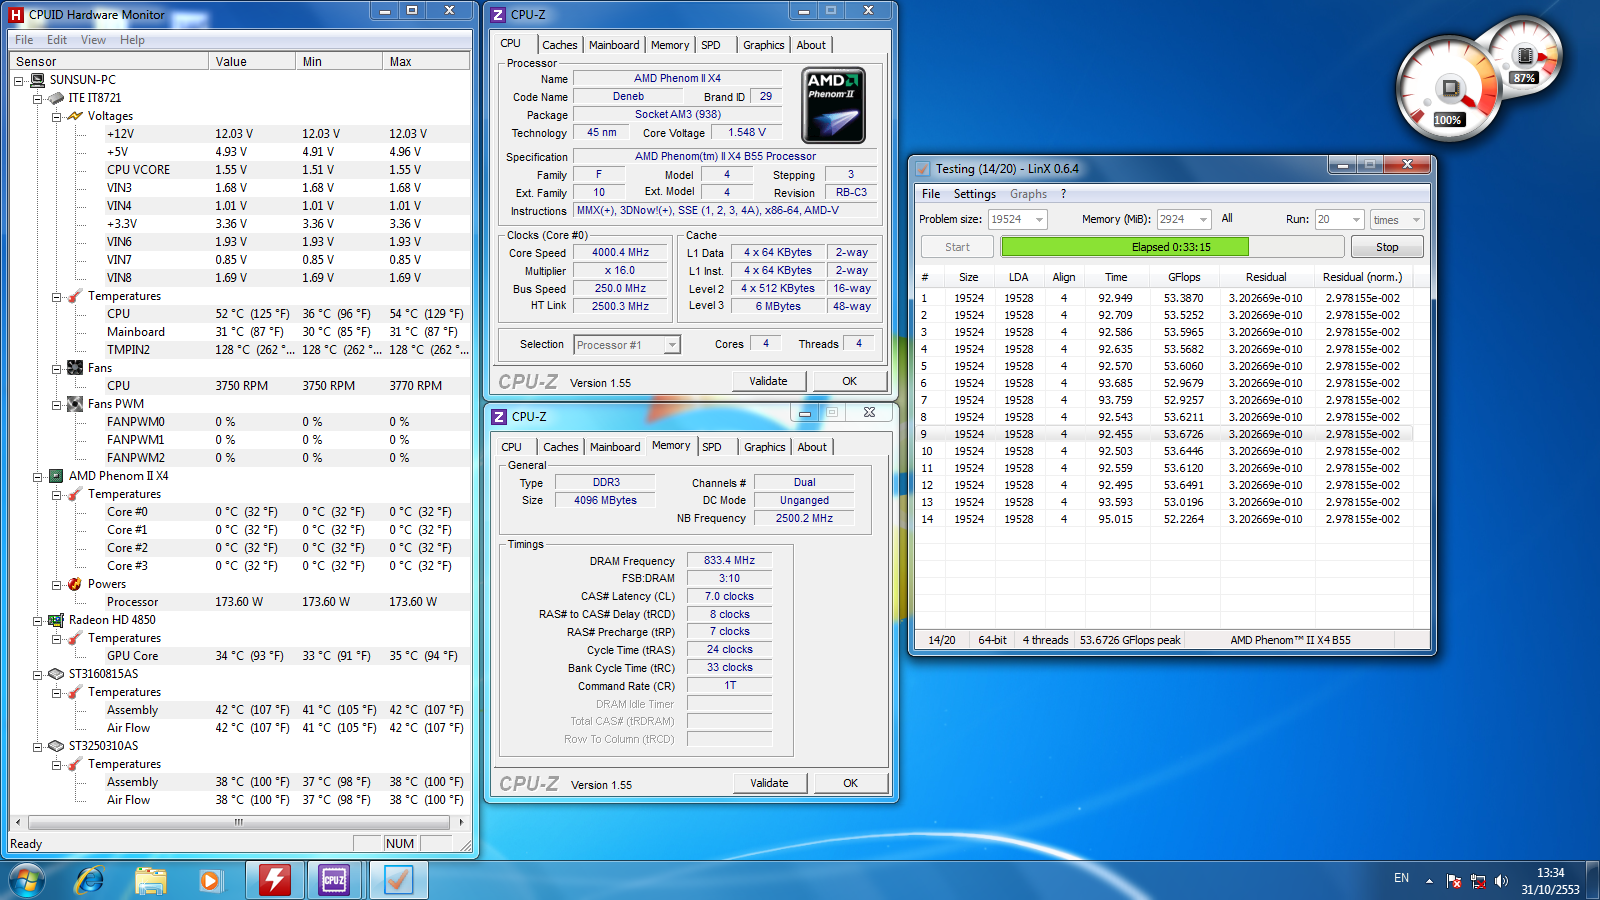Image resolution: width=1600 pixels, height=900 pixels.
Task: Click the green Elapsed progress bar
Action: tap(1124, 247)
